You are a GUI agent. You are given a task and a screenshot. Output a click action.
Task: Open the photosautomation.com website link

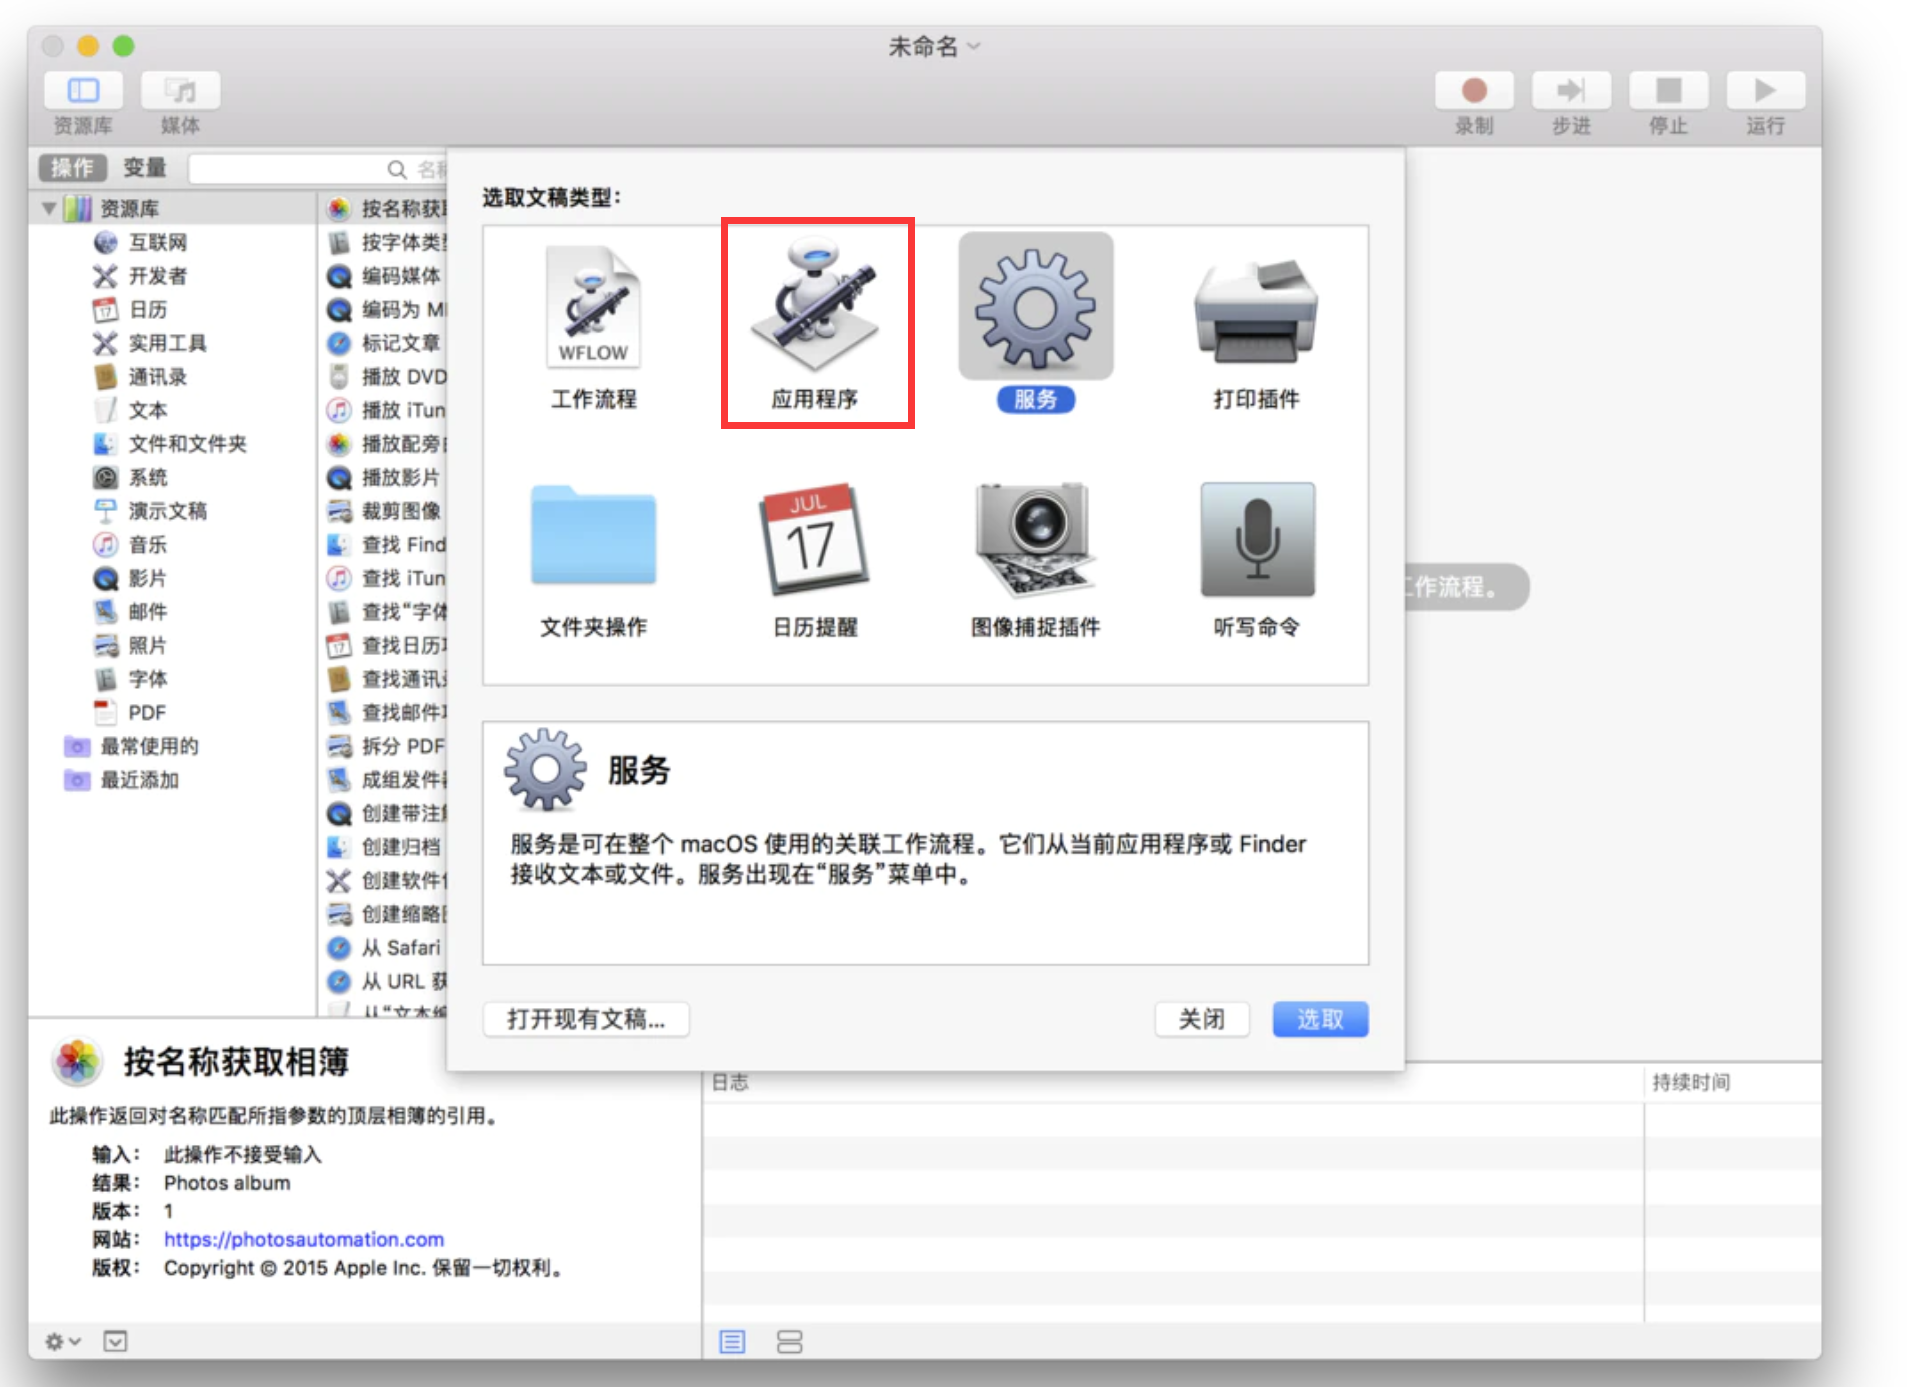303,1239
